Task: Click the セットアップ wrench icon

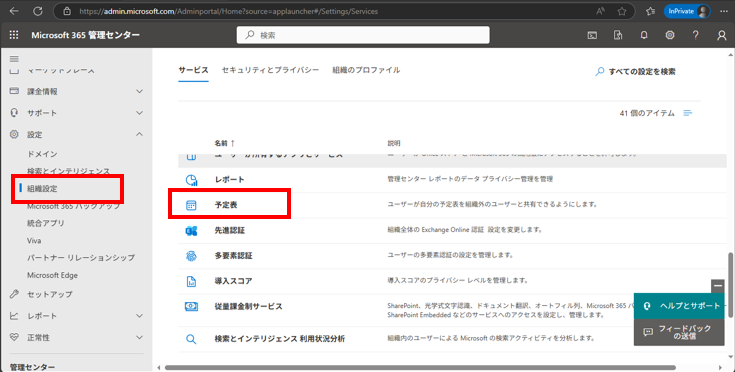Action: (14, 294)
